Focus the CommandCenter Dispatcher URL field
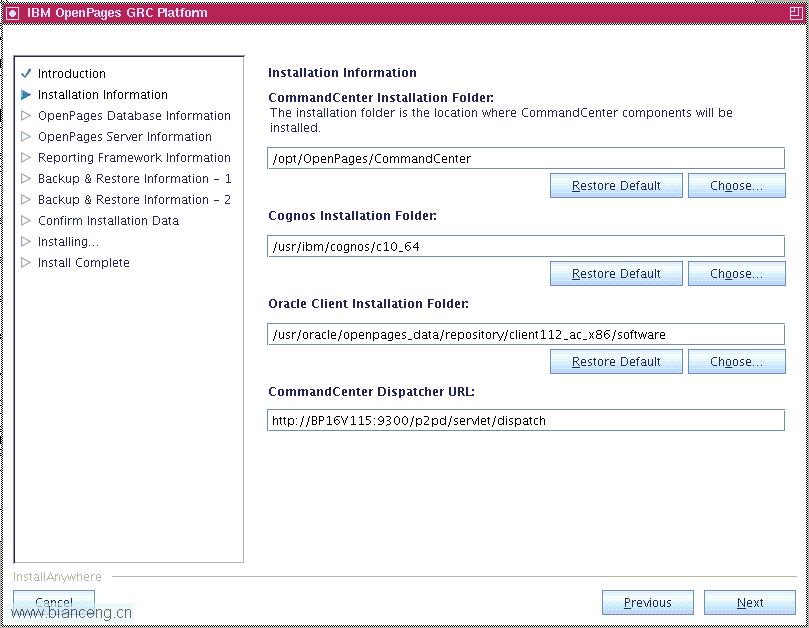Screen dimensions: 809x628 pos(526,421)
